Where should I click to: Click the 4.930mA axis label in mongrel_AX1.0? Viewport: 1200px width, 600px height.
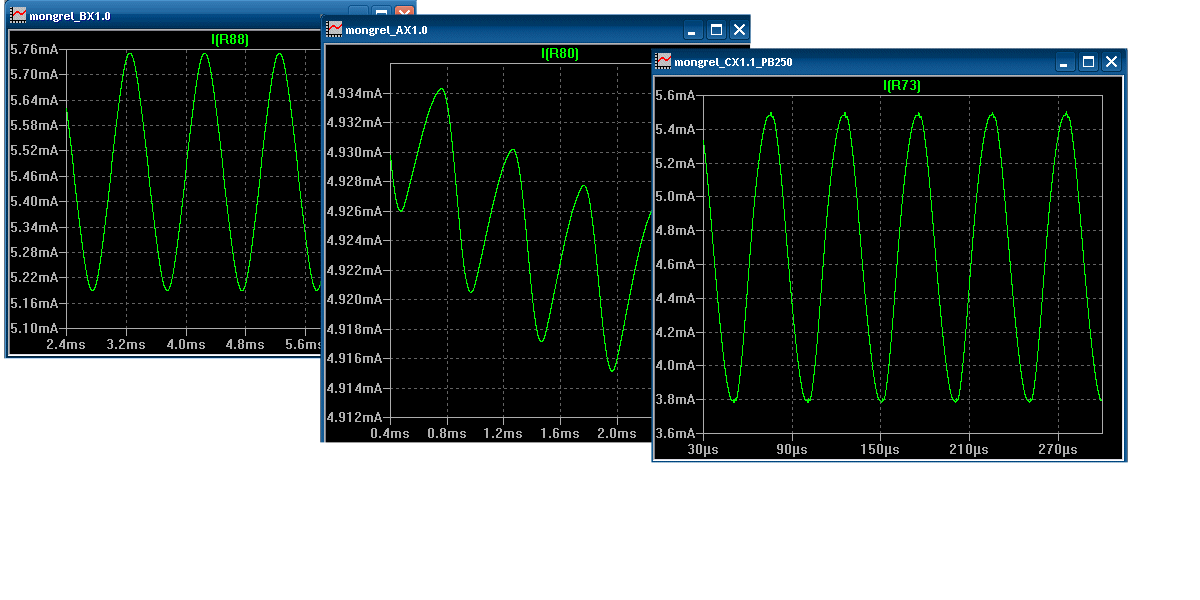[354, 152]
